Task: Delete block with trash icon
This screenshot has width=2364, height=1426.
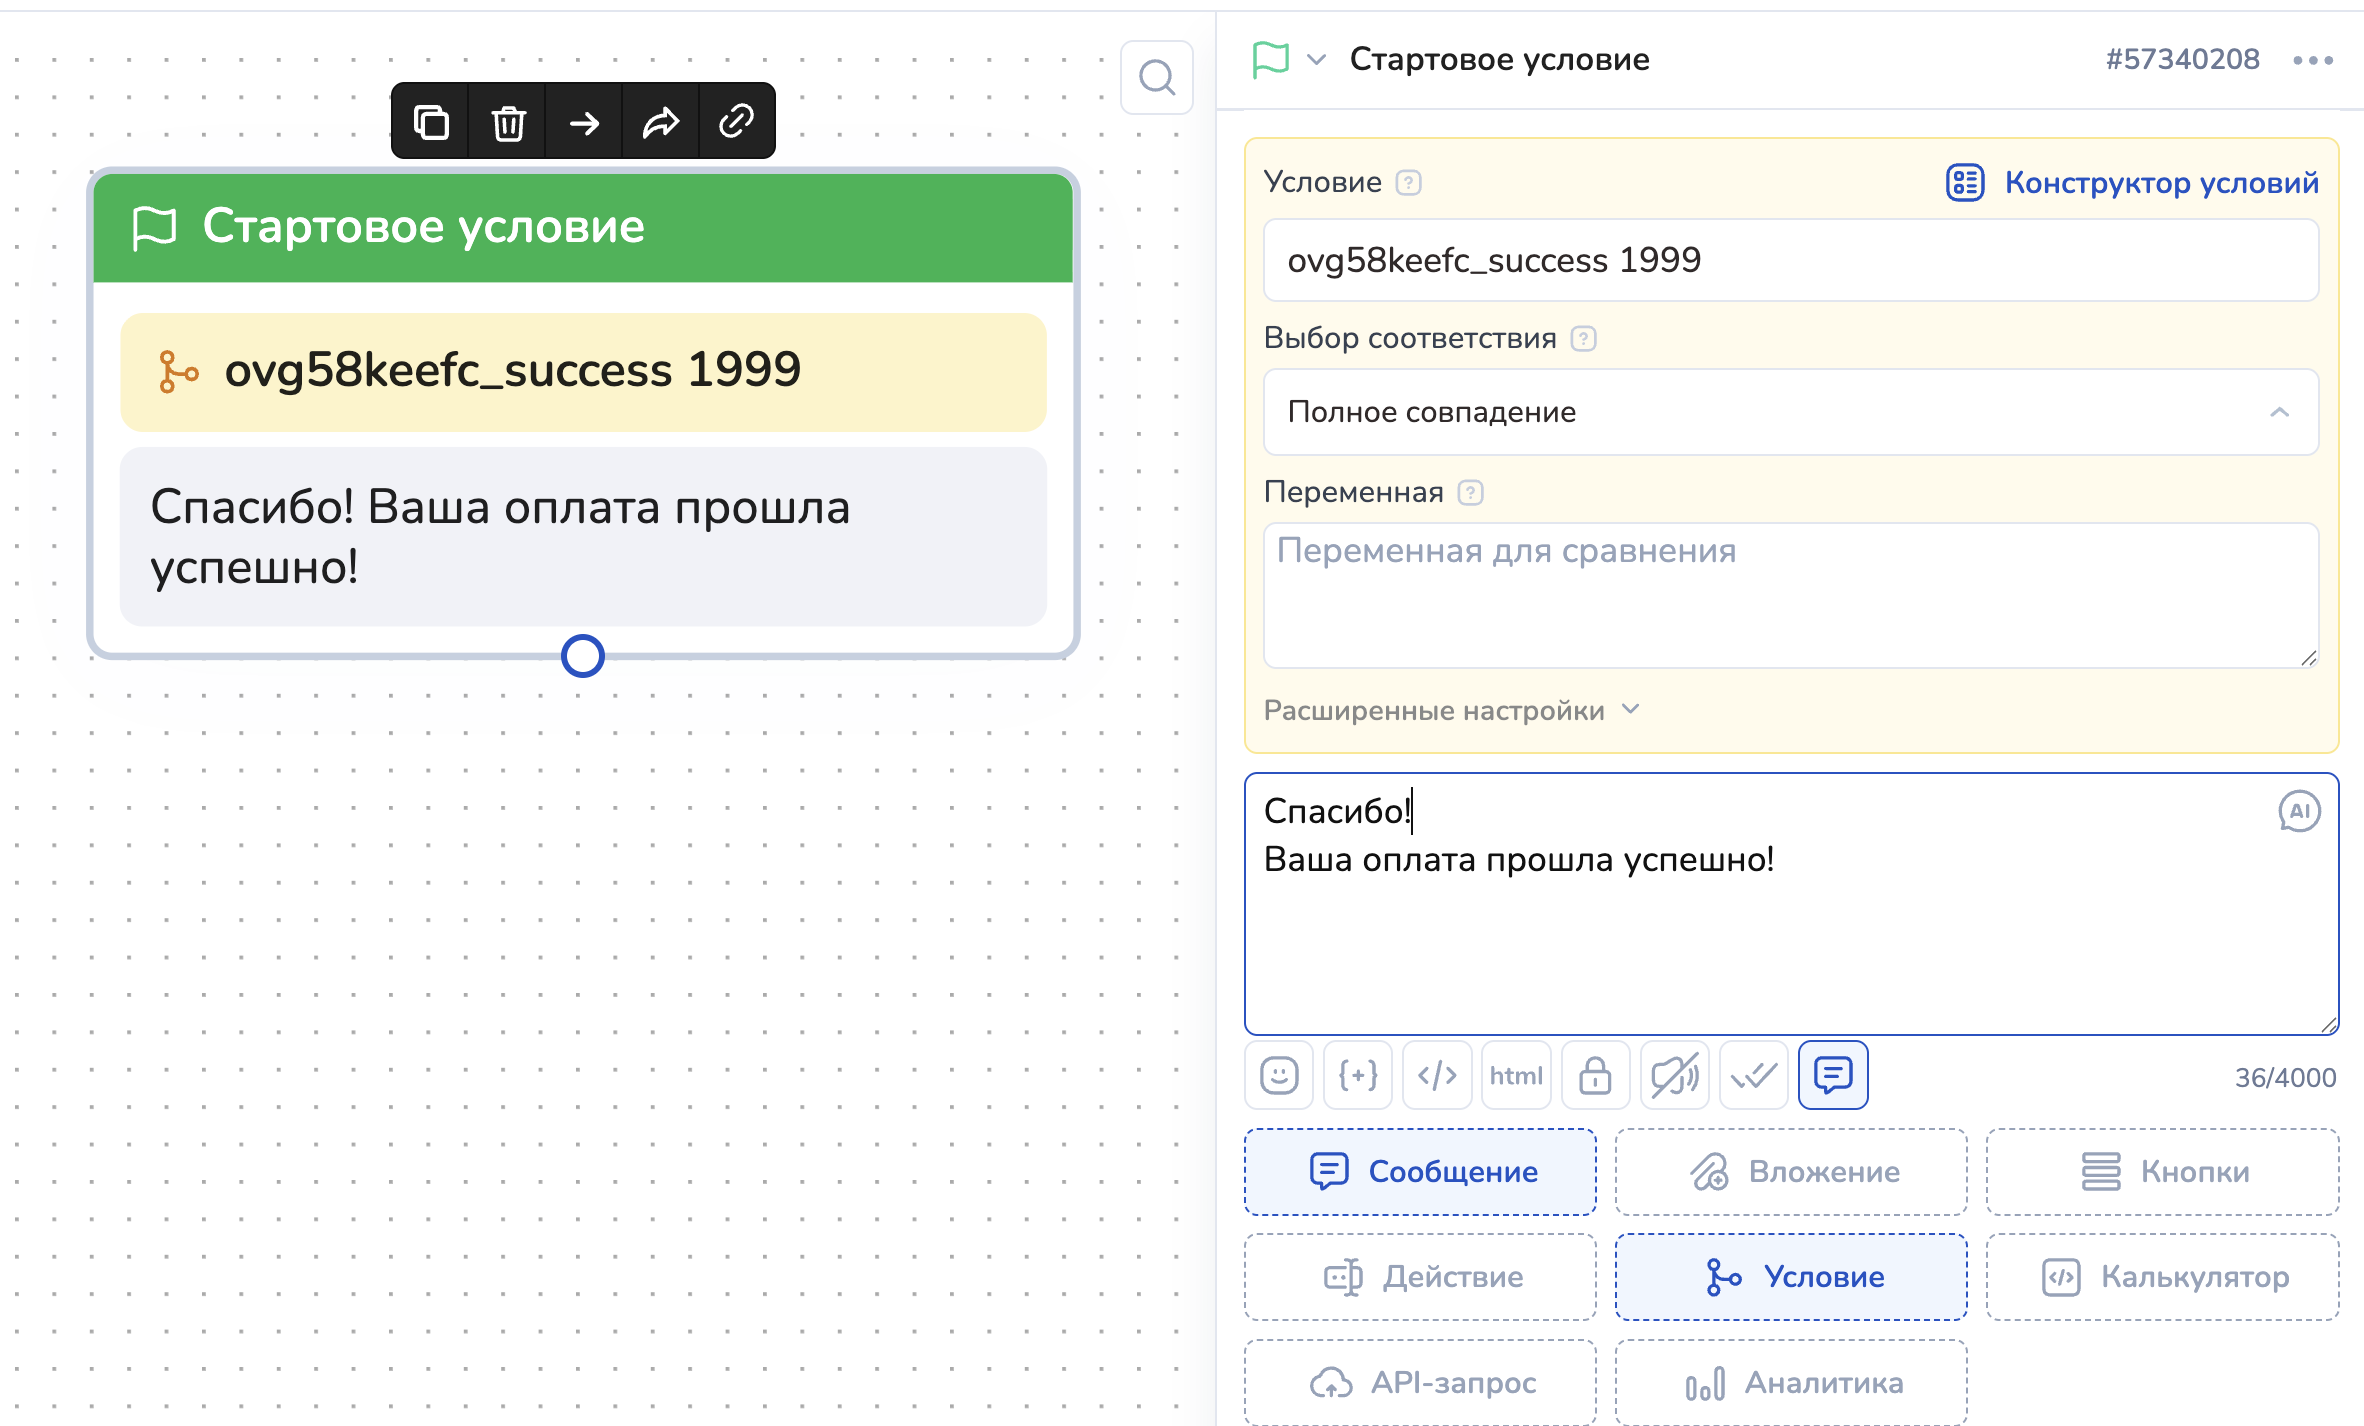Action: click(x=508, y=122)
